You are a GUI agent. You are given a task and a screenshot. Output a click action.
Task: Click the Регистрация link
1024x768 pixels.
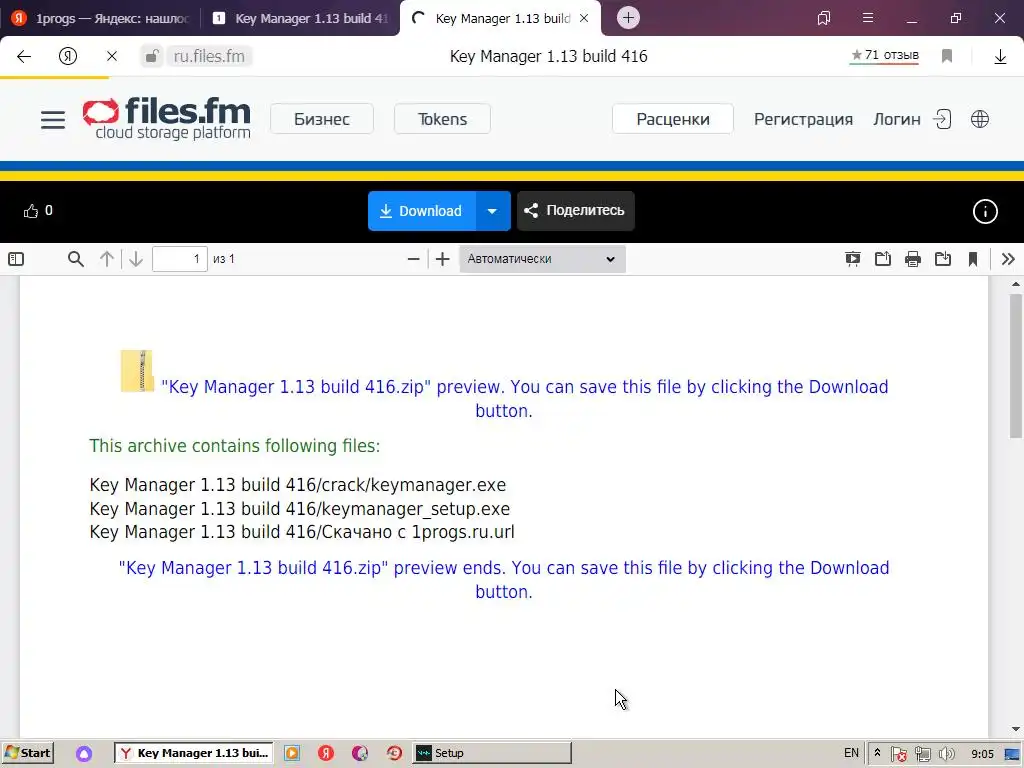click(803, 119)
